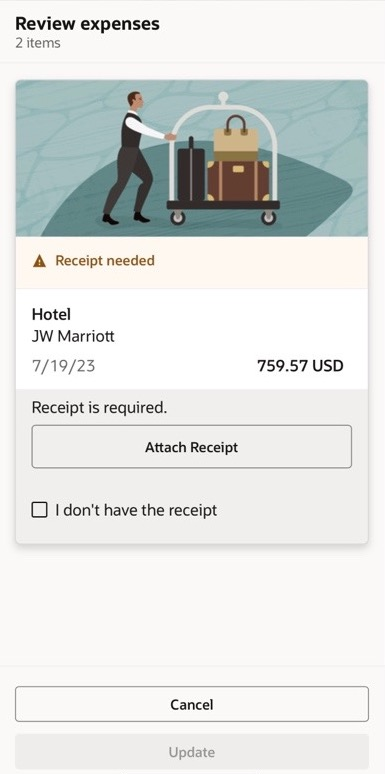
Task: Click the "Receipt is required." message
Action: coord(99,408)
